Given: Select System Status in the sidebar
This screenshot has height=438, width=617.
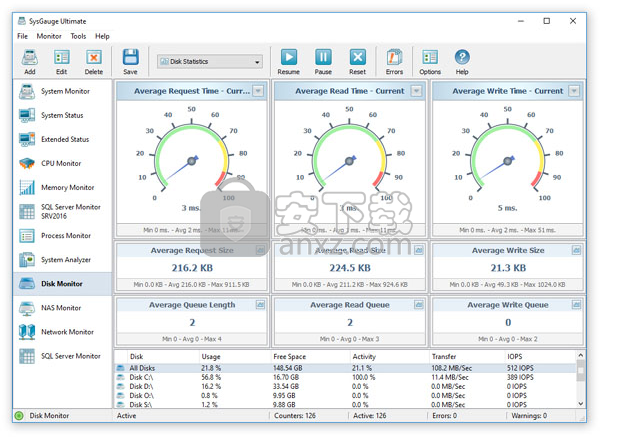Looking at the screenshot, I should coord(62,115).
